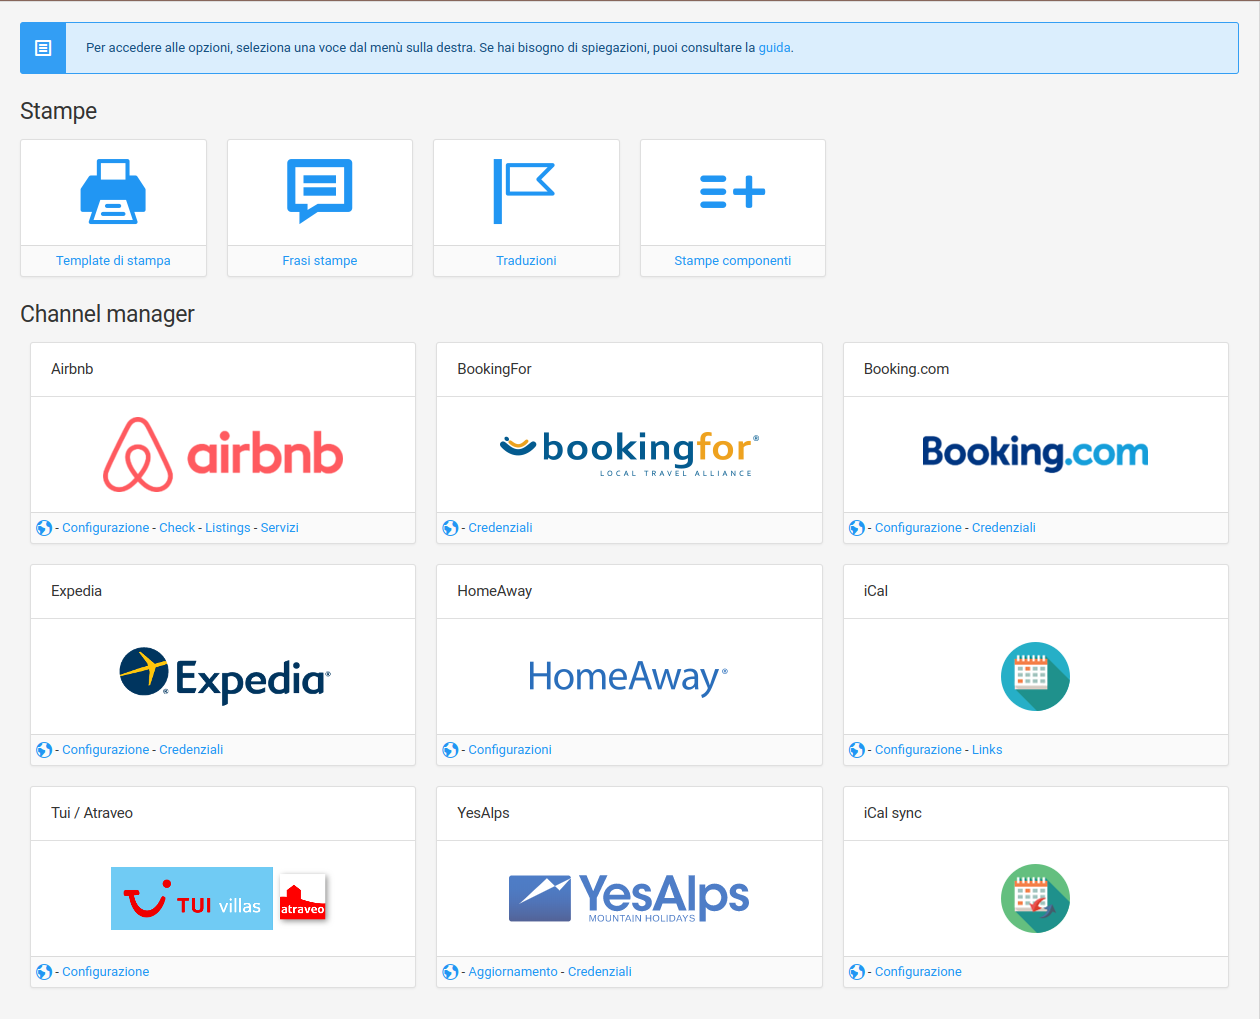The height and width of the screenshot is (1019, 1260).
Task: Open the Frasi stampe link
Action: click(x=320, y=261)
